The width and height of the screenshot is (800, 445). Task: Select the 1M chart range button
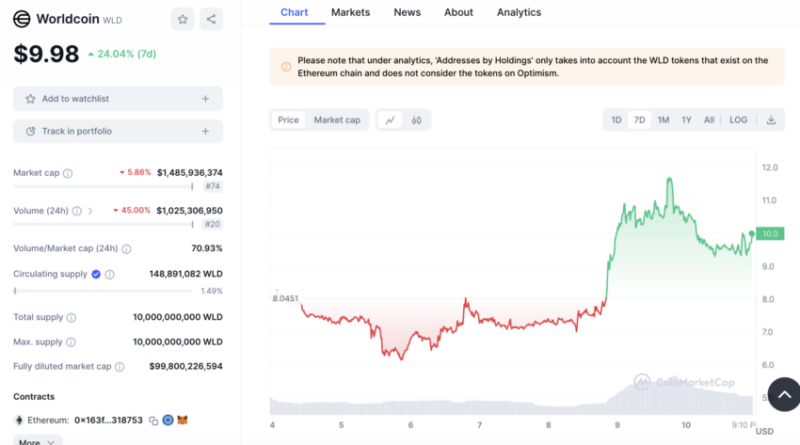pos(663,120)
